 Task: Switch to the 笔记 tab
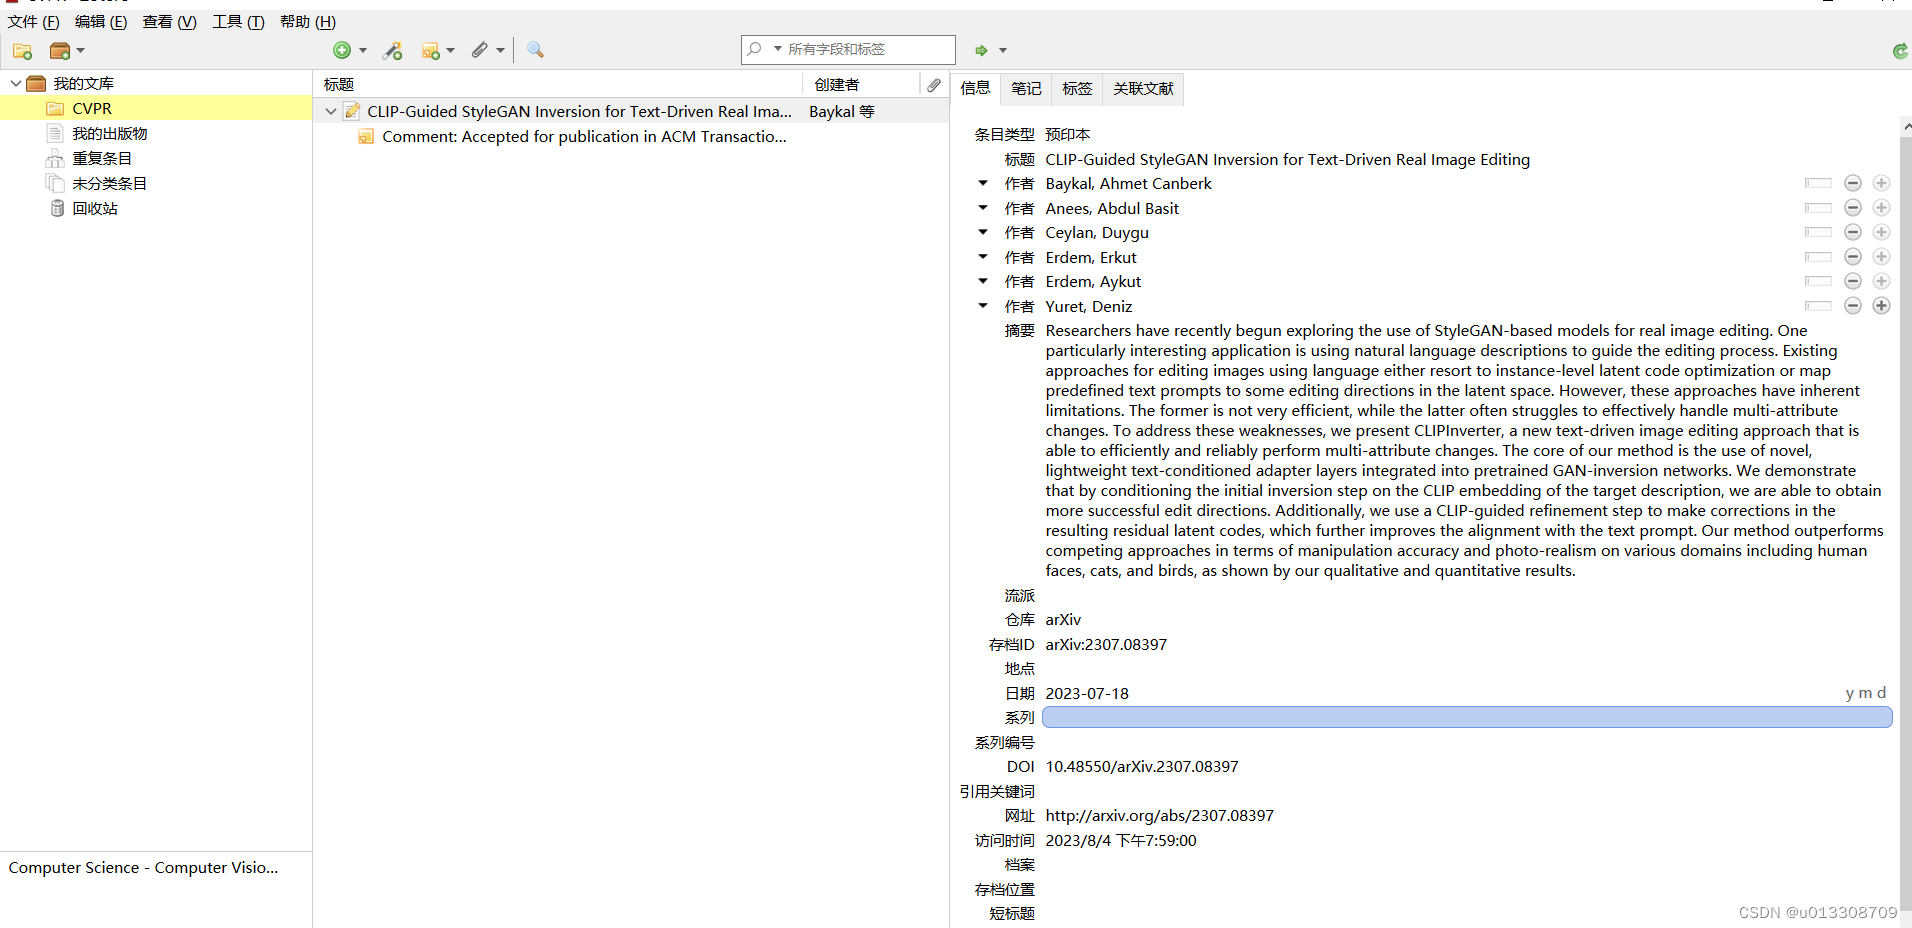pyautogui.click(x=1026, y=89)
